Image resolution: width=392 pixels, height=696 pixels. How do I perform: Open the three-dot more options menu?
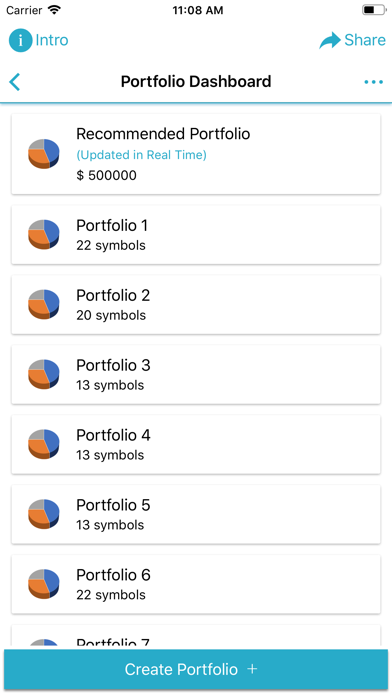(x=373, y=82)
